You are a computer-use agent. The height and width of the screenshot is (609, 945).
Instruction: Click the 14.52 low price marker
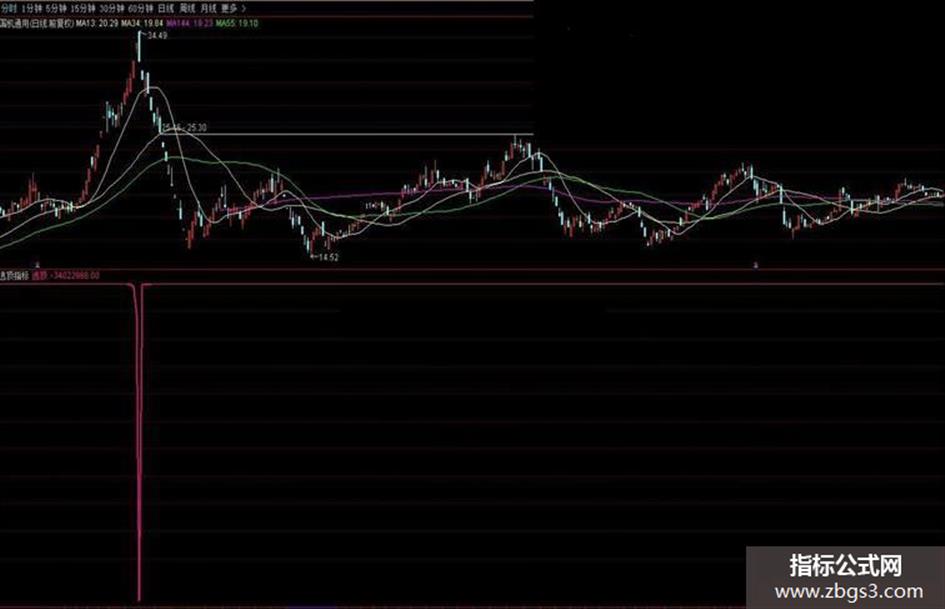tap(327, 257)
